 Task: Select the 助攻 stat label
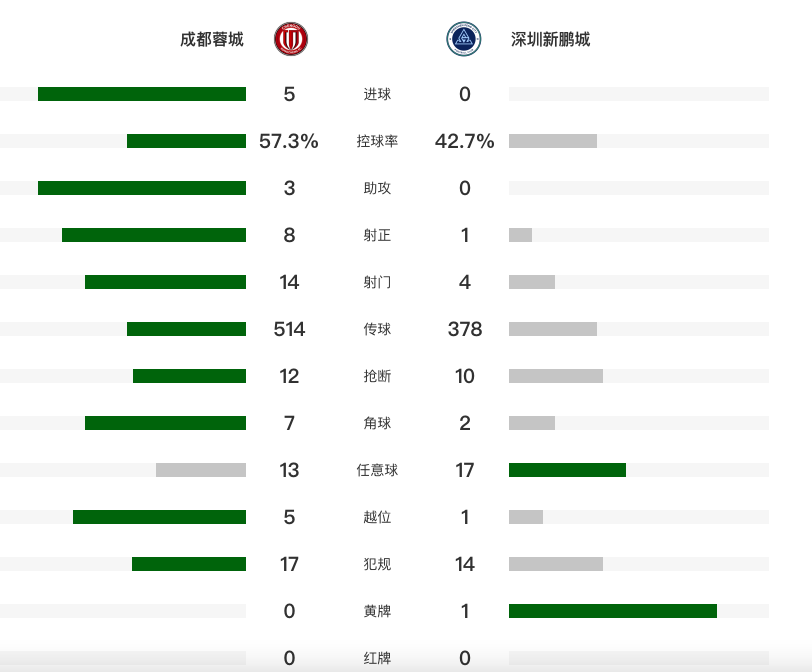377,188
